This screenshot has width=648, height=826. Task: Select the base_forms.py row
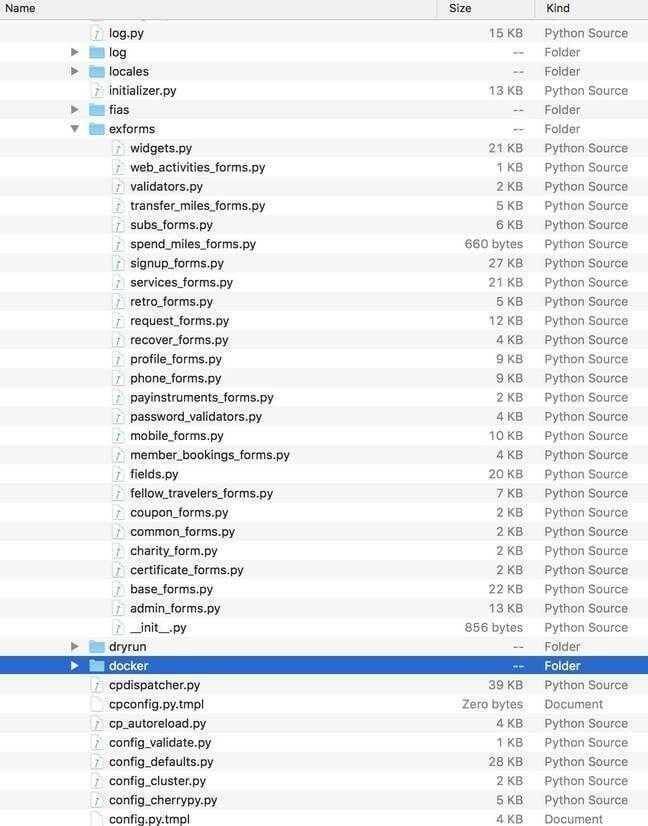(x=324, y=589)
